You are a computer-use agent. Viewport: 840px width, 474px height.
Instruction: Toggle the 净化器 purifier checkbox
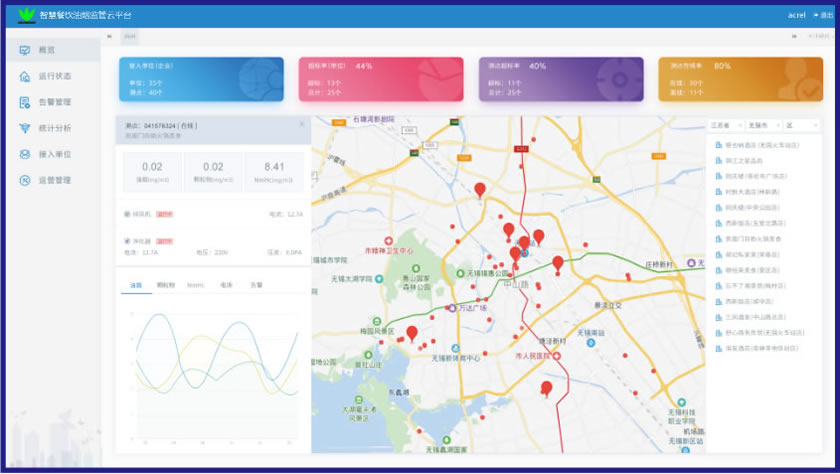coord(126,241)
